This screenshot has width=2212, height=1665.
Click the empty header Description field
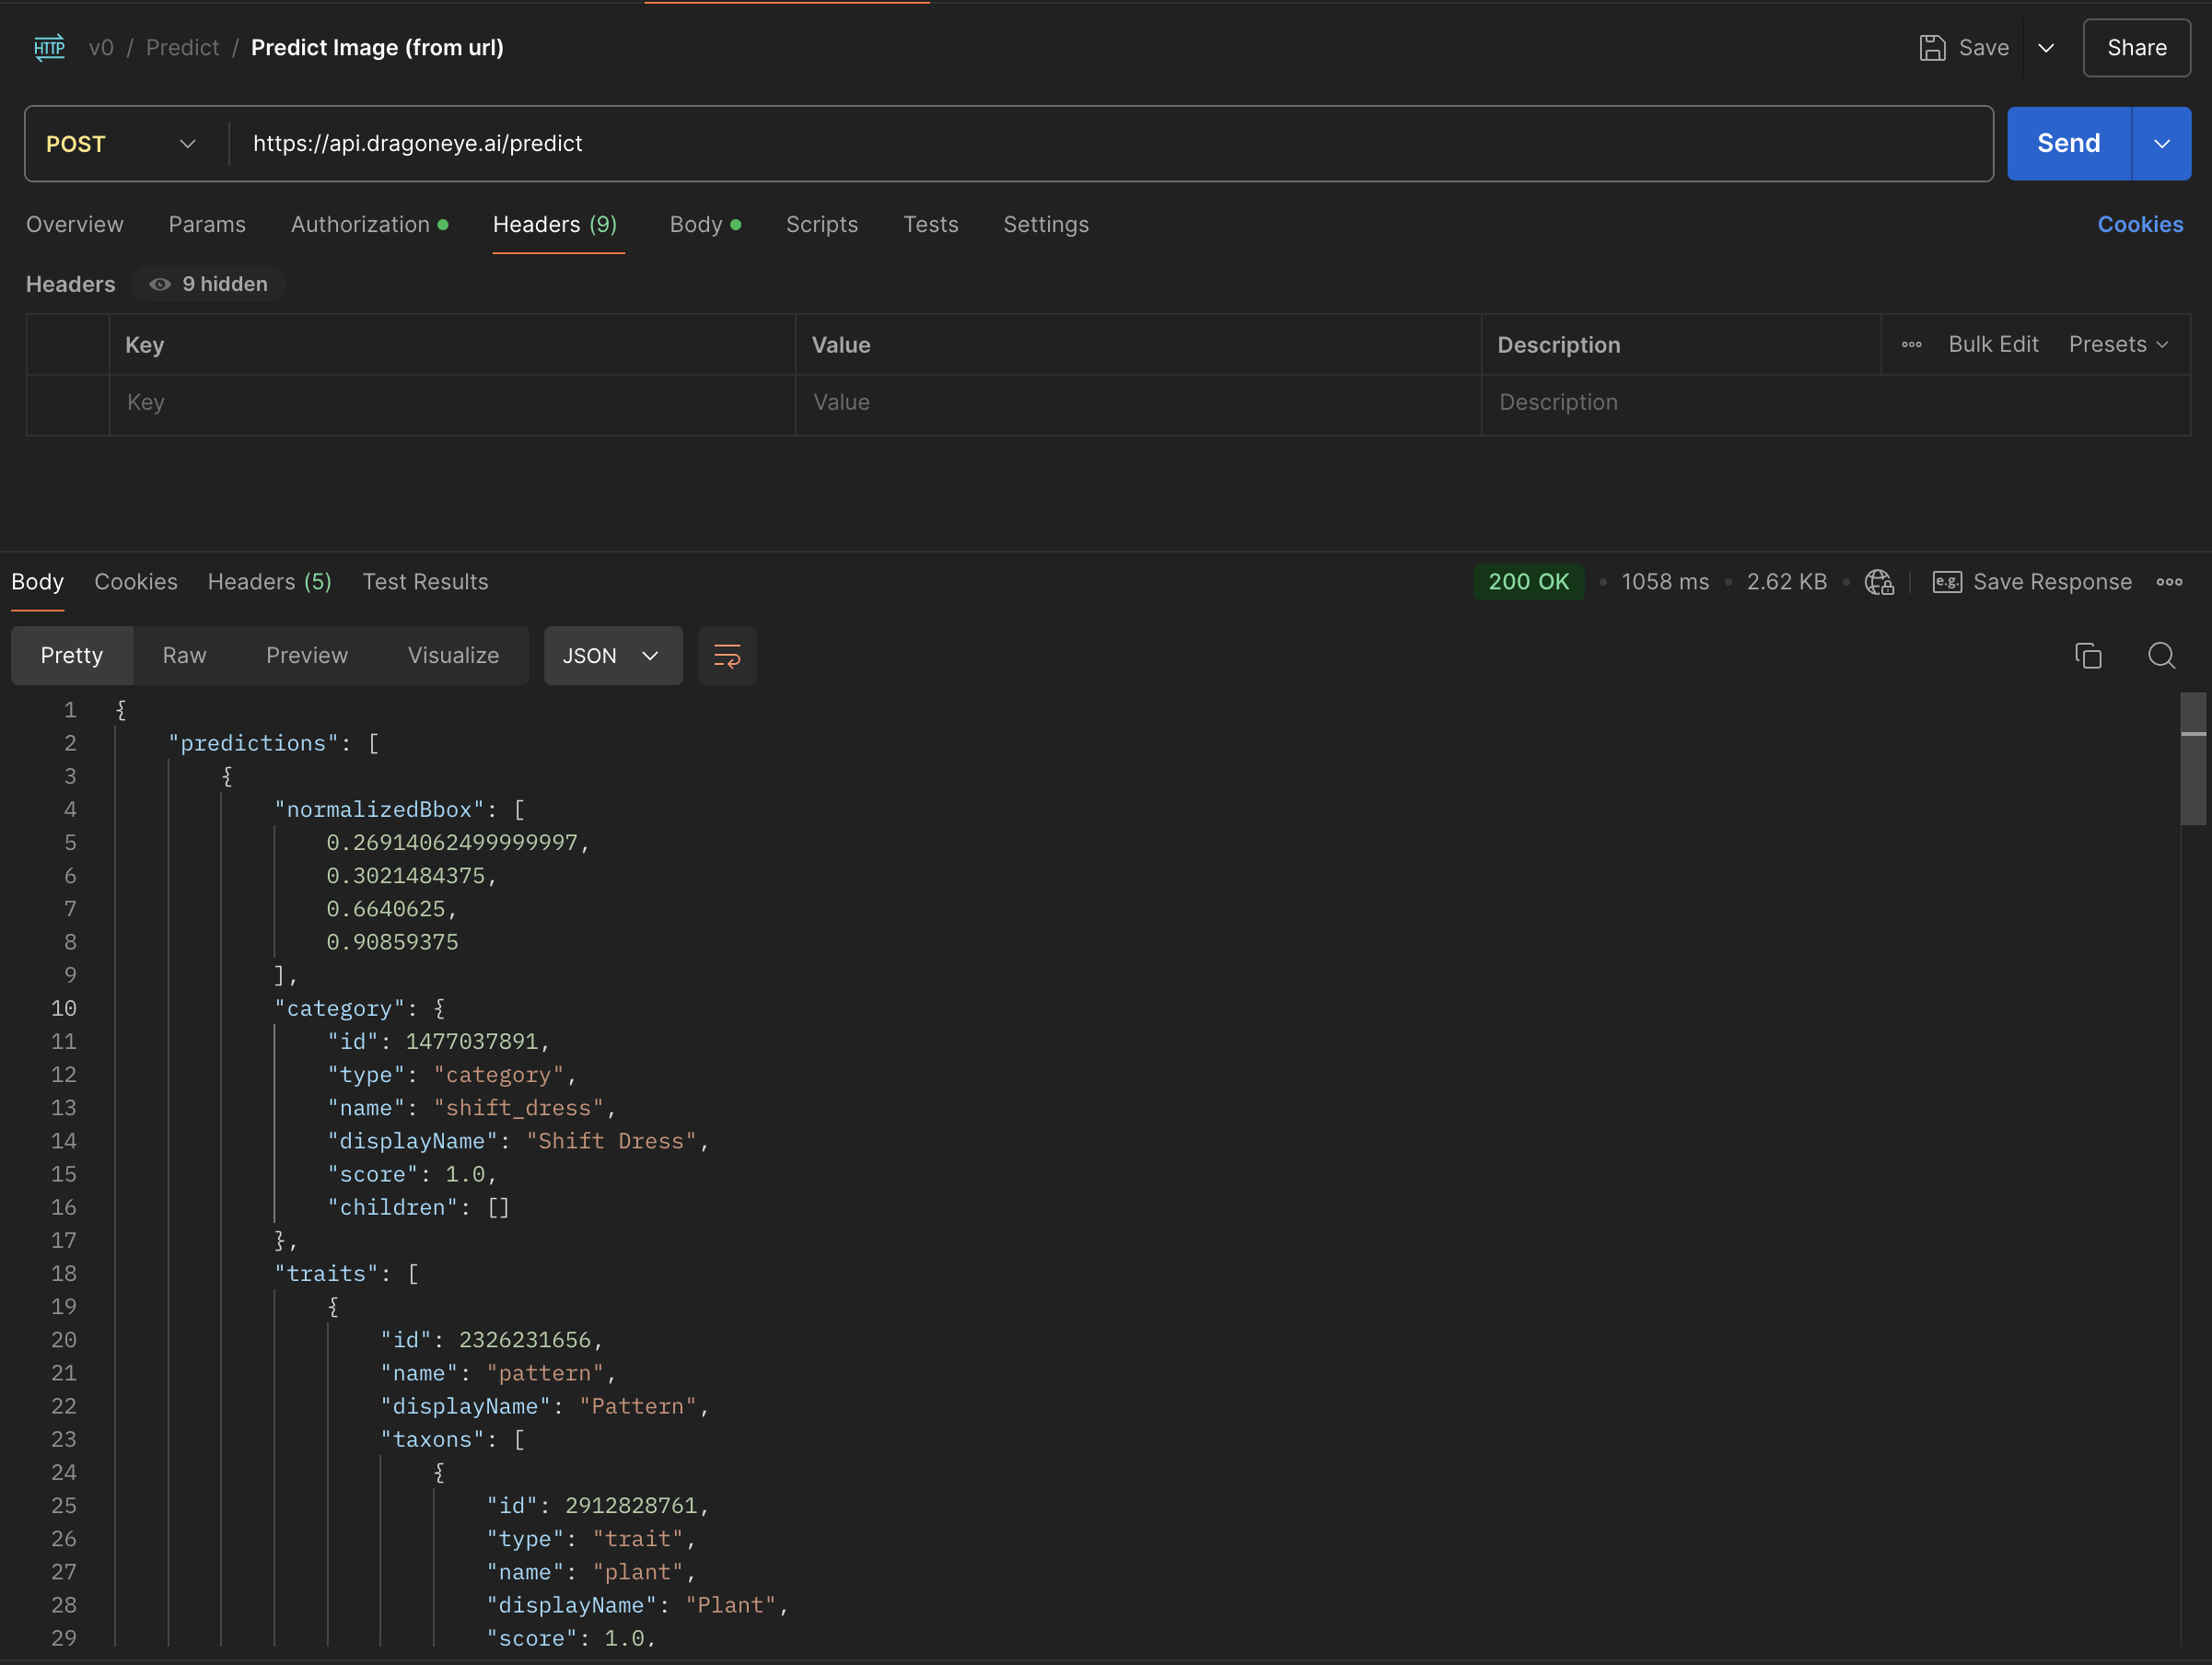[1835, 403]
